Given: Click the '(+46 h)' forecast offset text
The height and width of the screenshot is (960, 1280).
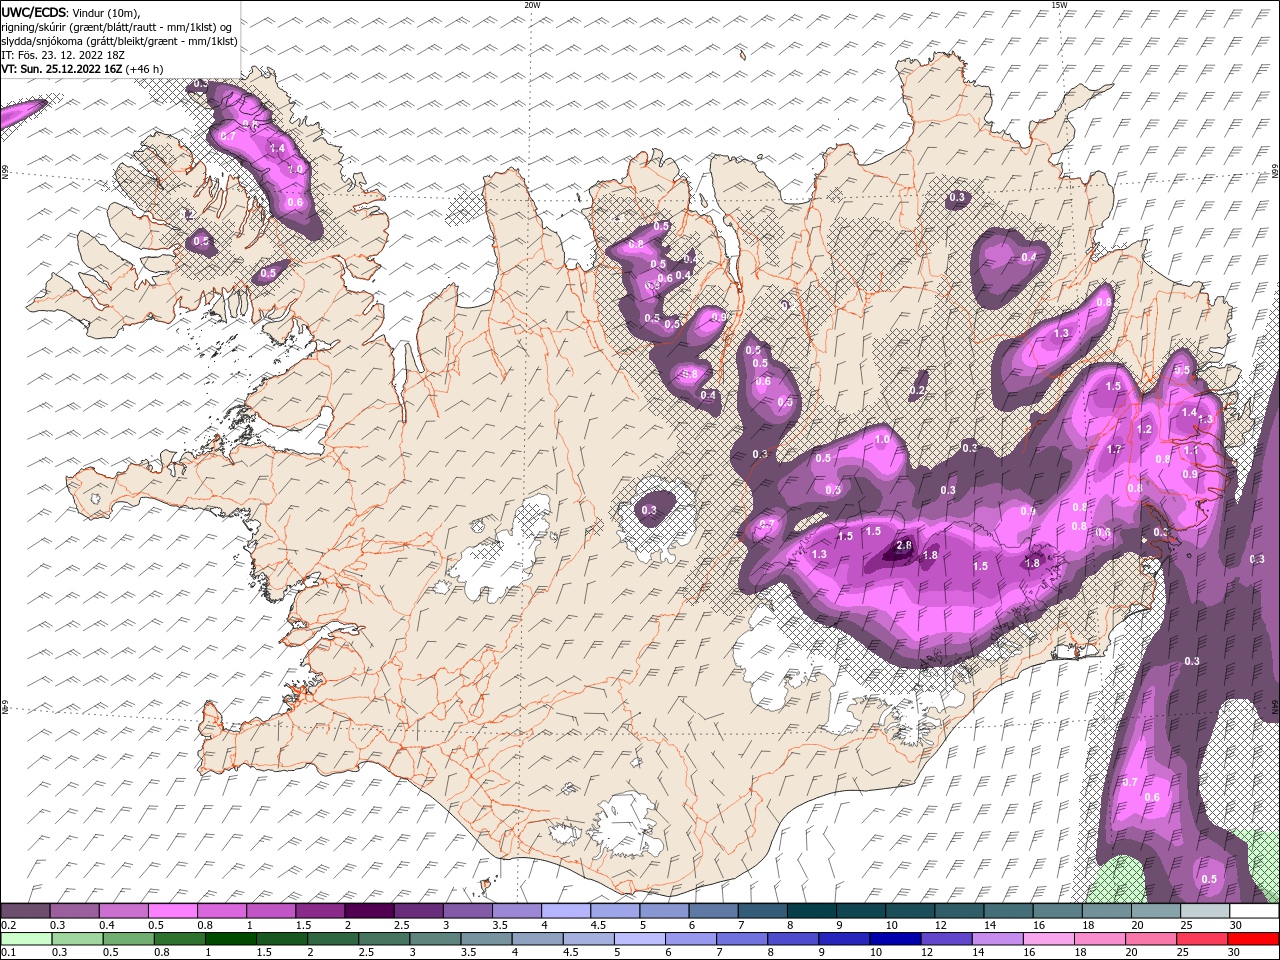Looking at the screenshot, I should tap(145, 69).
